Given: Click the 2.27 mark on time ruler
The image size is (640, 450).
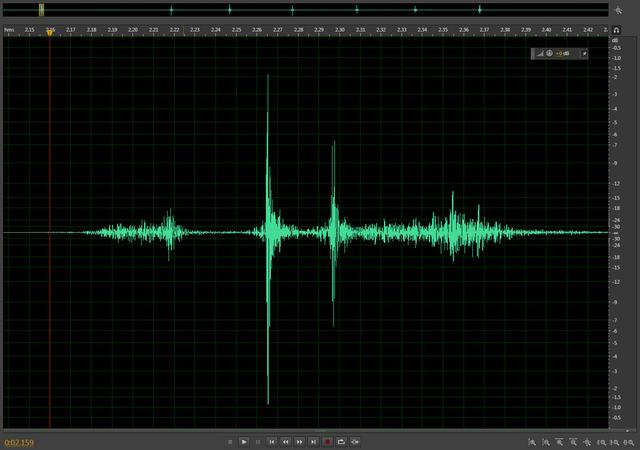Looking at the screenshot, I should coord(278,30).
